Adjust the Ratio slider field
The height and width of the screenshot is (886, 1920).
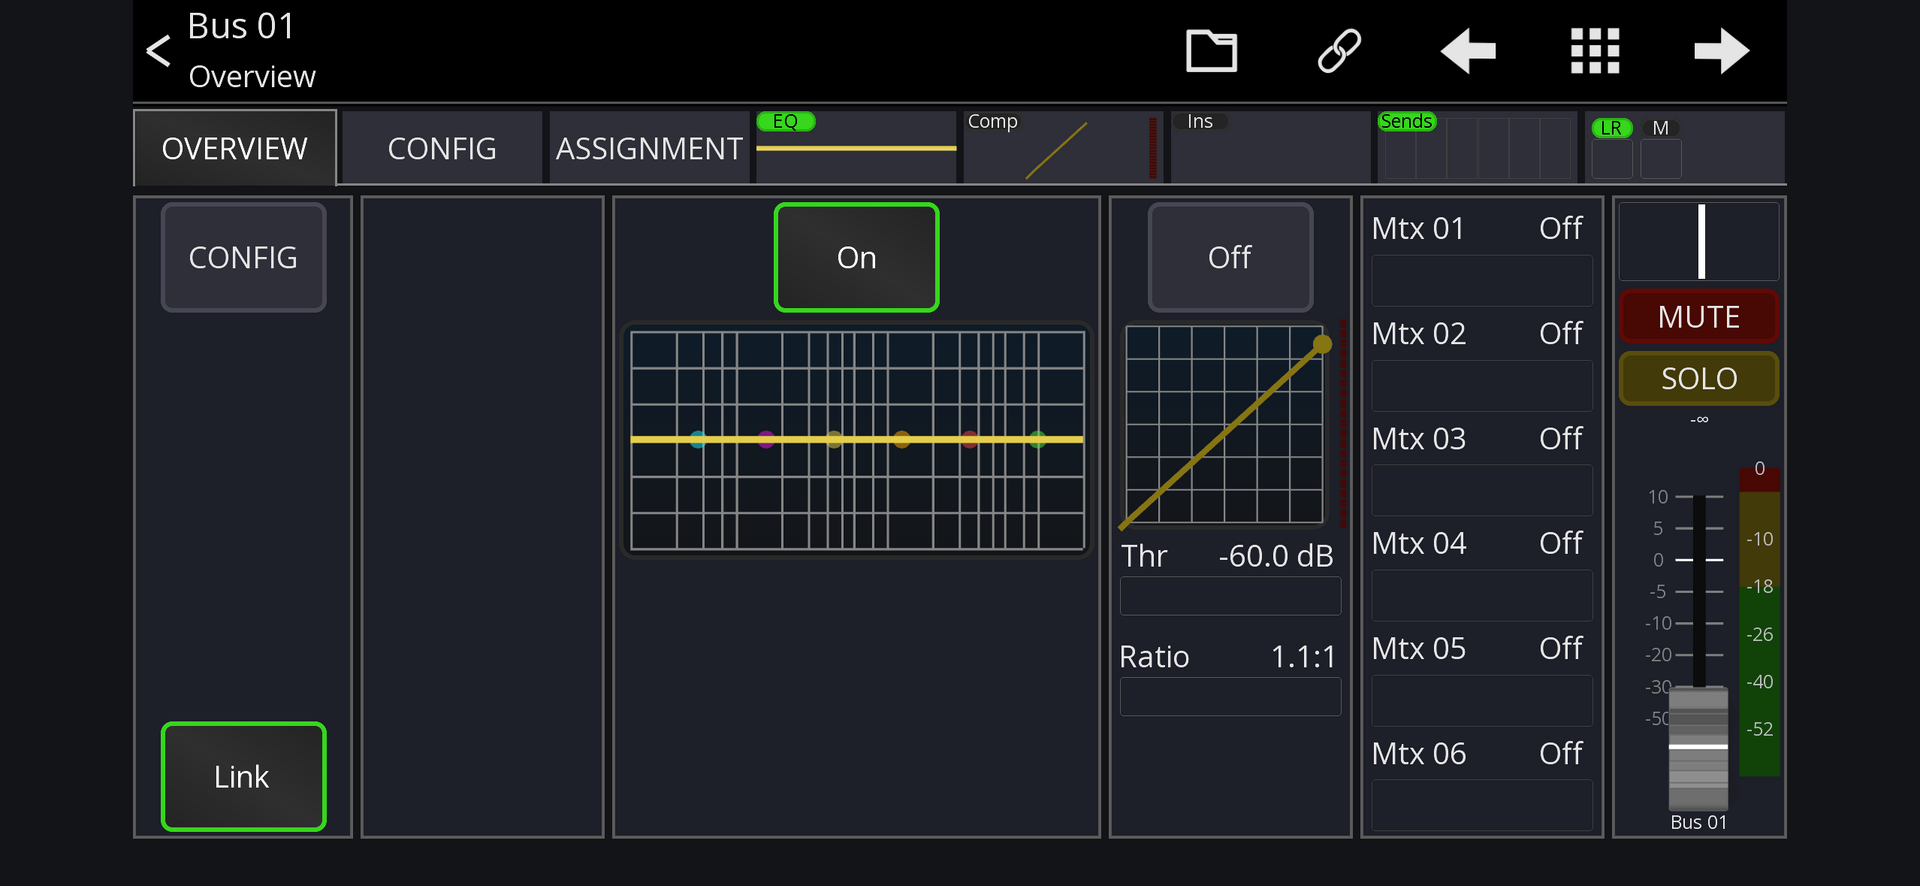1230,697
